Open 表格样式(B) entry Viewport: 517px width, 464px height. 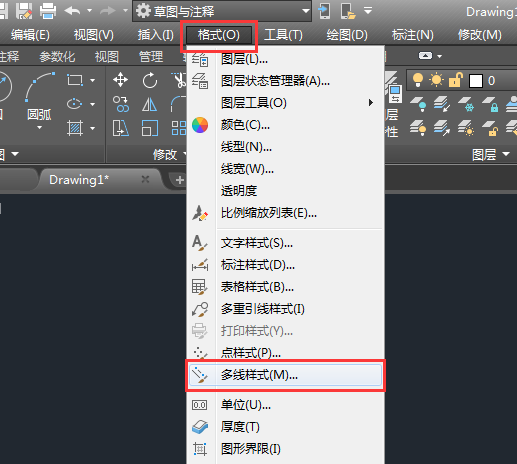[x=285, y=287]
